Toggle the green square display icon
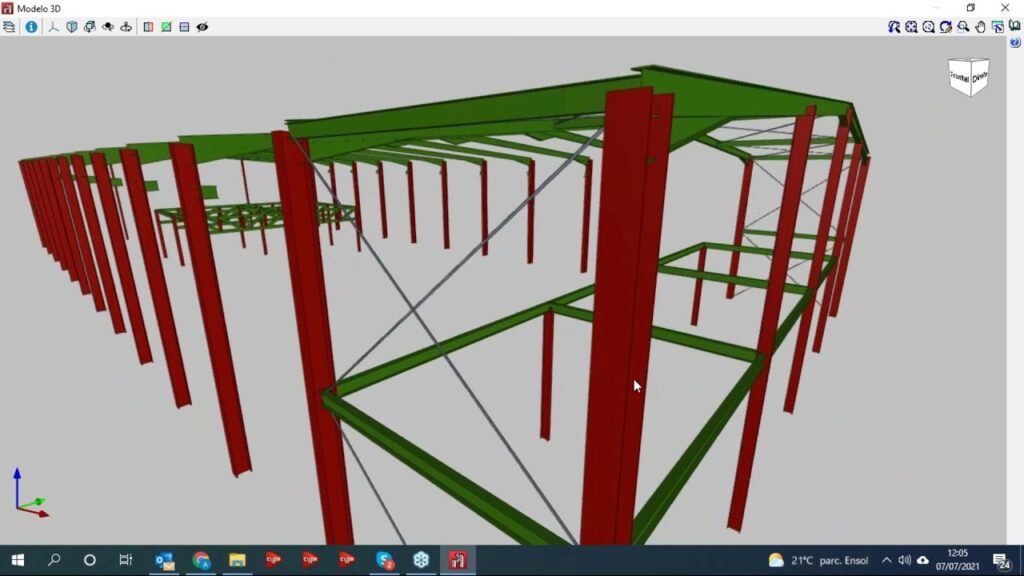Image resolution: width=1024 pixels, height=576 pixels. (x=166, y=27)
